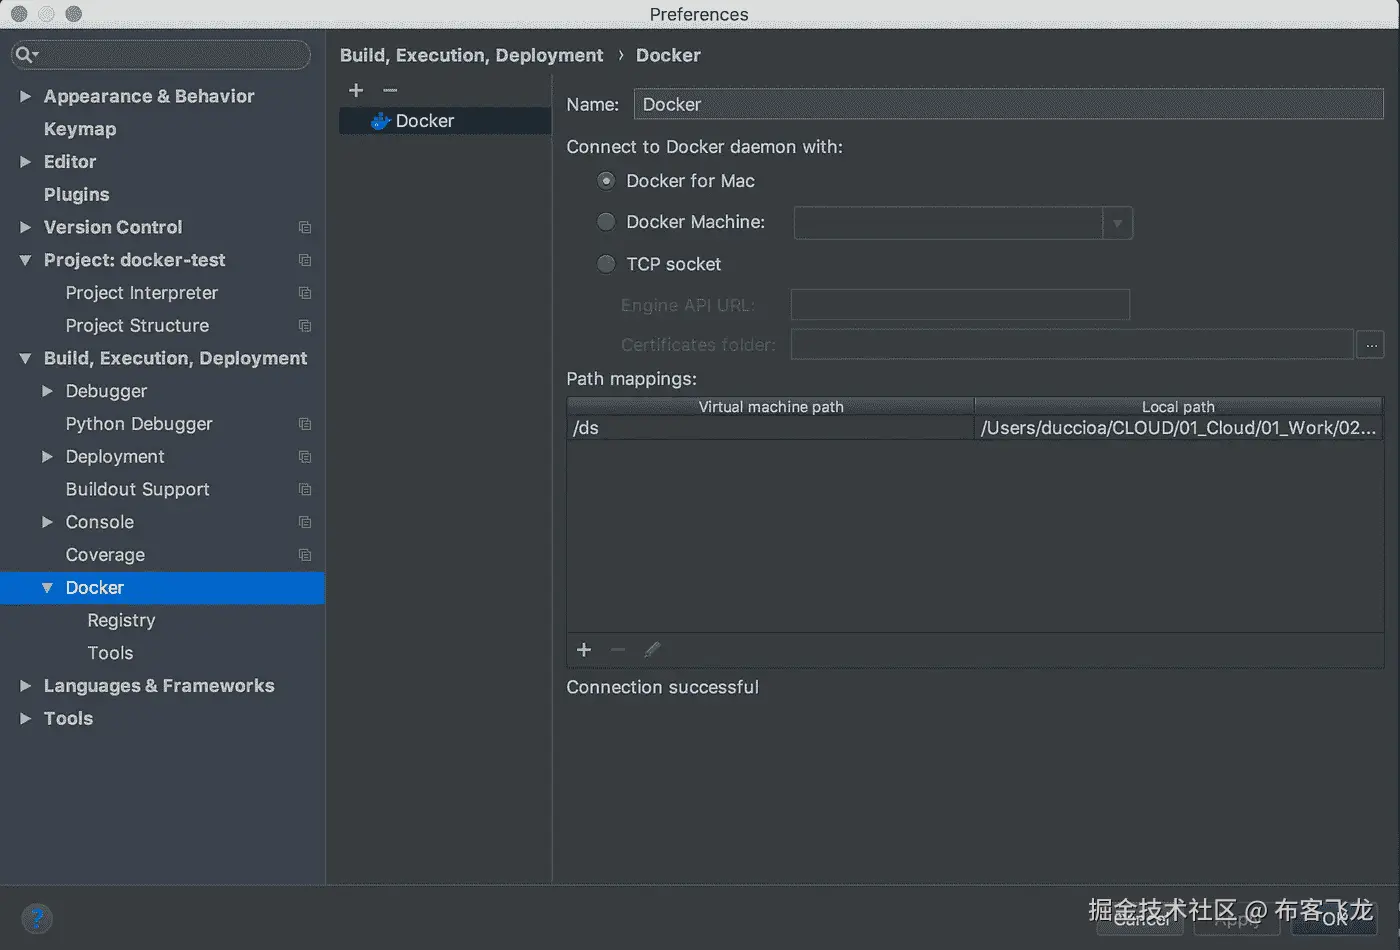This screenshot has height=950, width=1400.
Task: Expand the Editor section
Action: click(x=26, y=162)
